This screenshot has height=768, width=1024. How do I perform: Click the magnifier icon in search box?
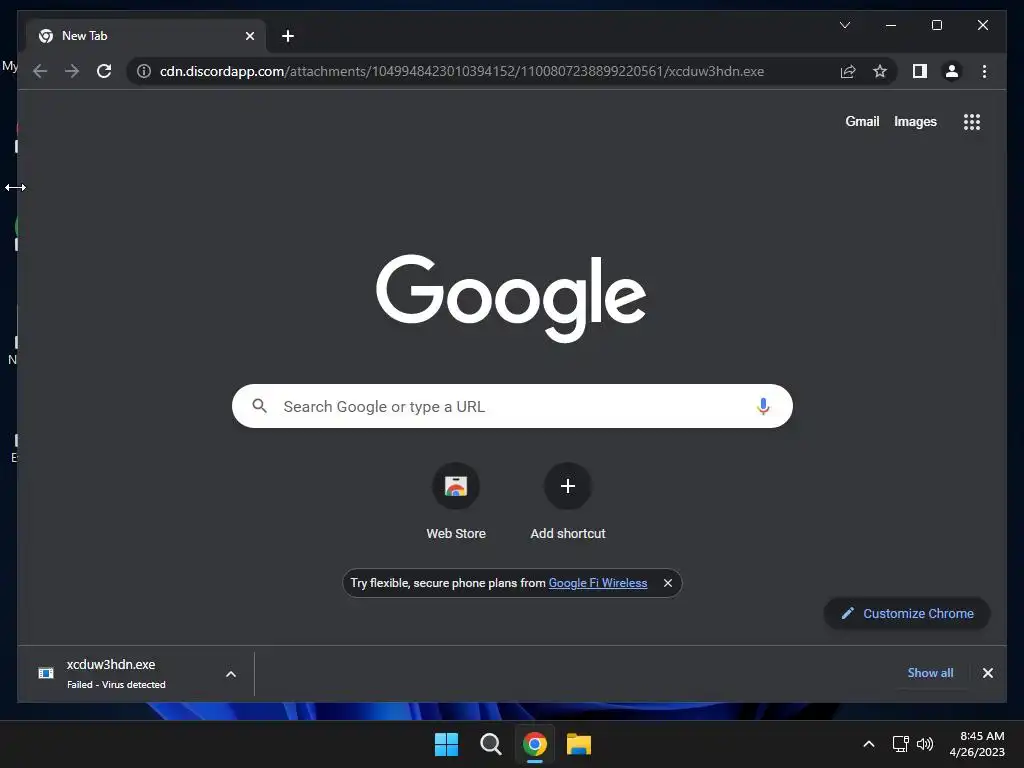pos(259,406)
